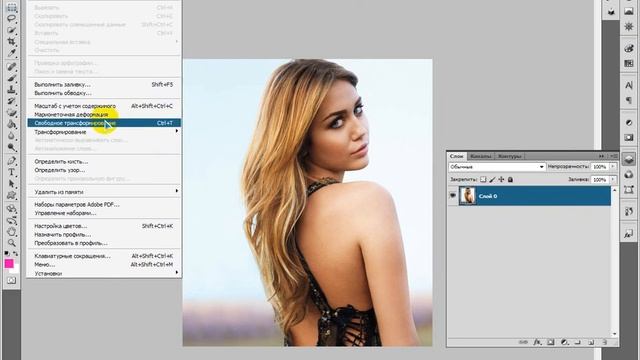Select the Crop tool
This screenshot has width=640, height=360.
pyautogui.click(x=12, y=41)
